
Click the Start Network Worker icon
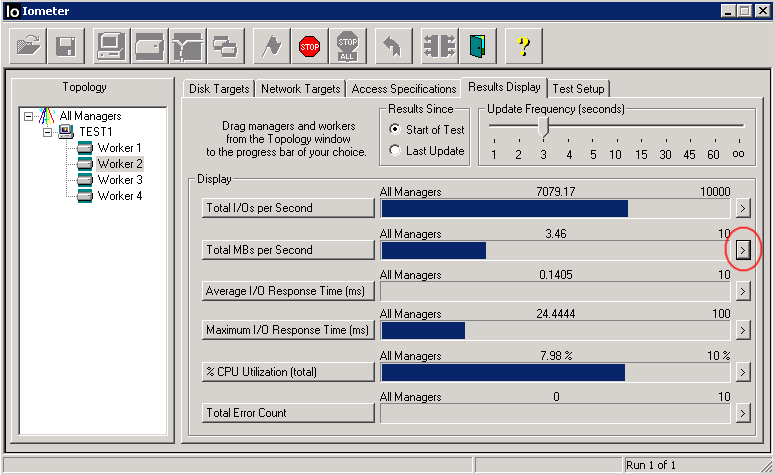tap(186, 46)
